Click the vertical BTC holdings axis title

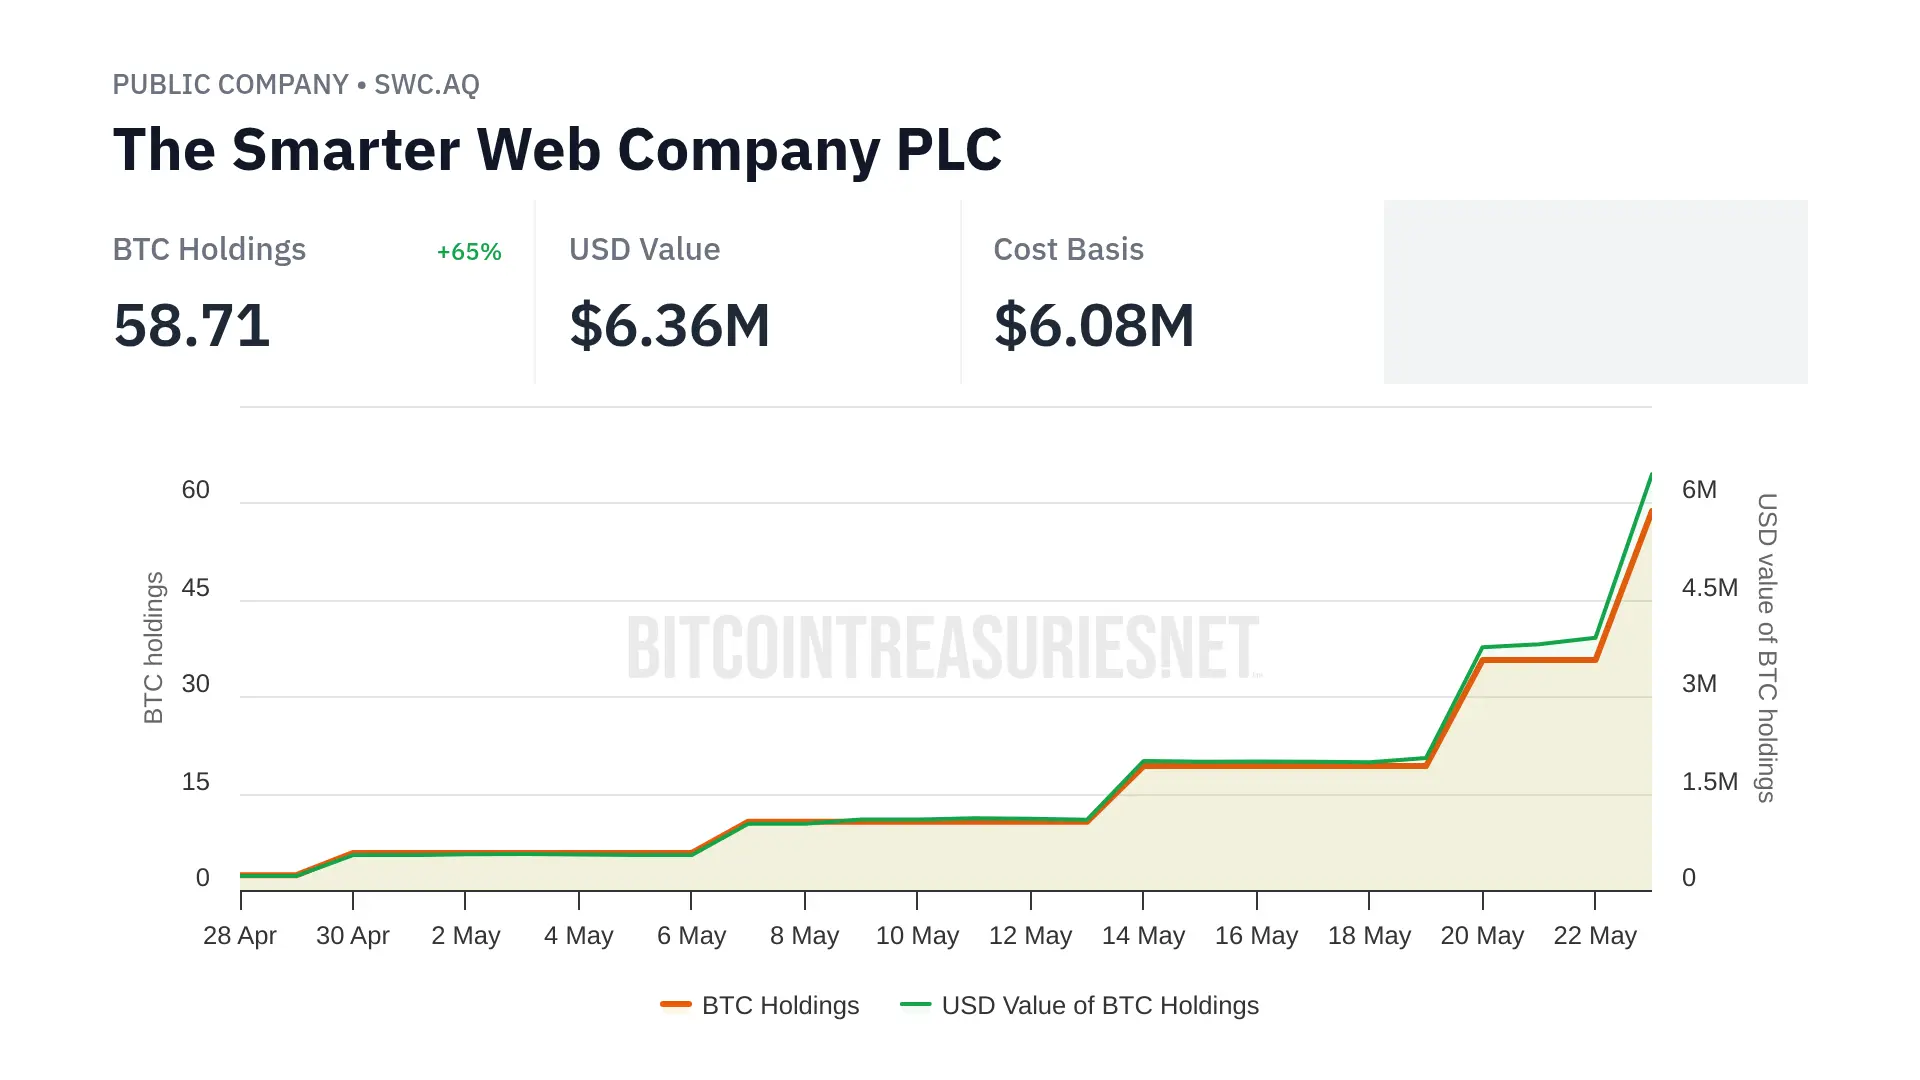153,647
